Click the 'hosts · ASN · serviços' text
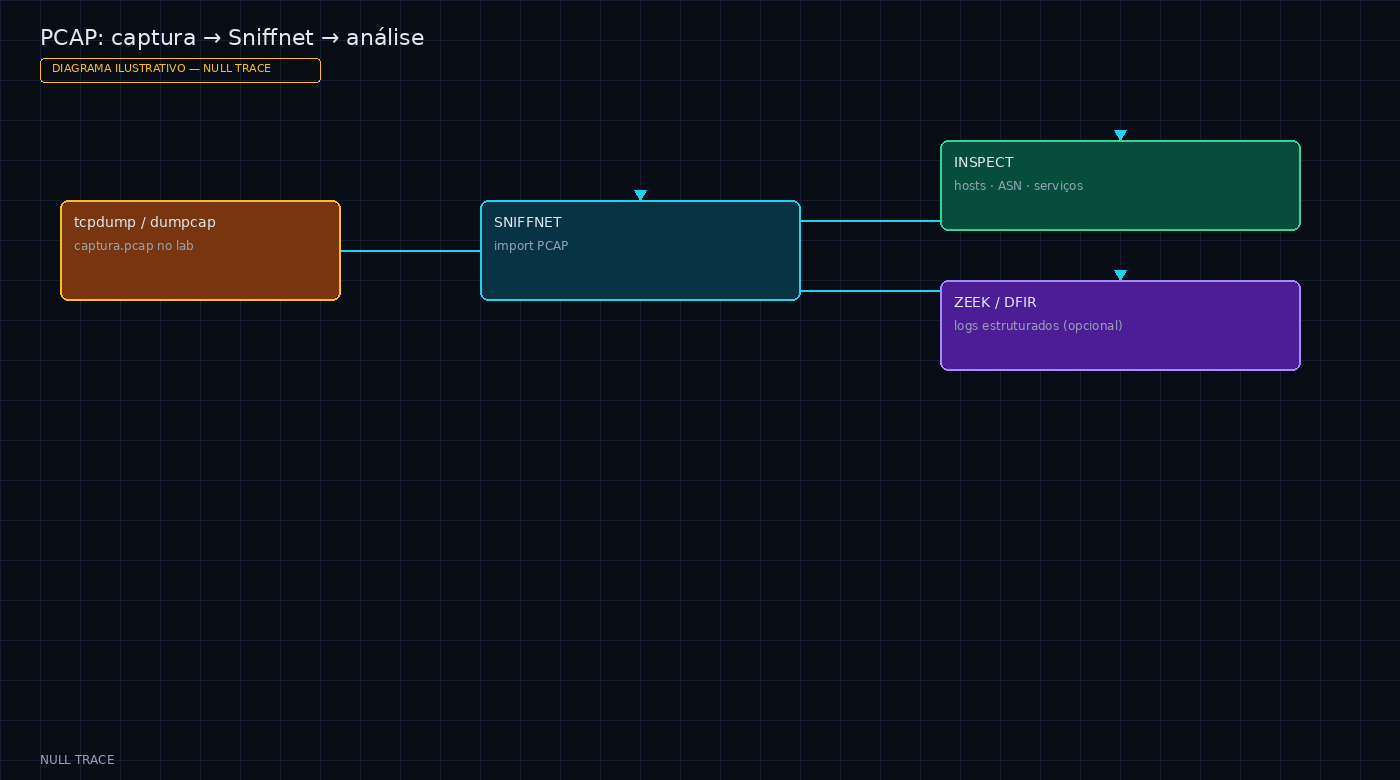Image resolution: width=1400 pixels, height=780 pixels. coord(1018,186)
